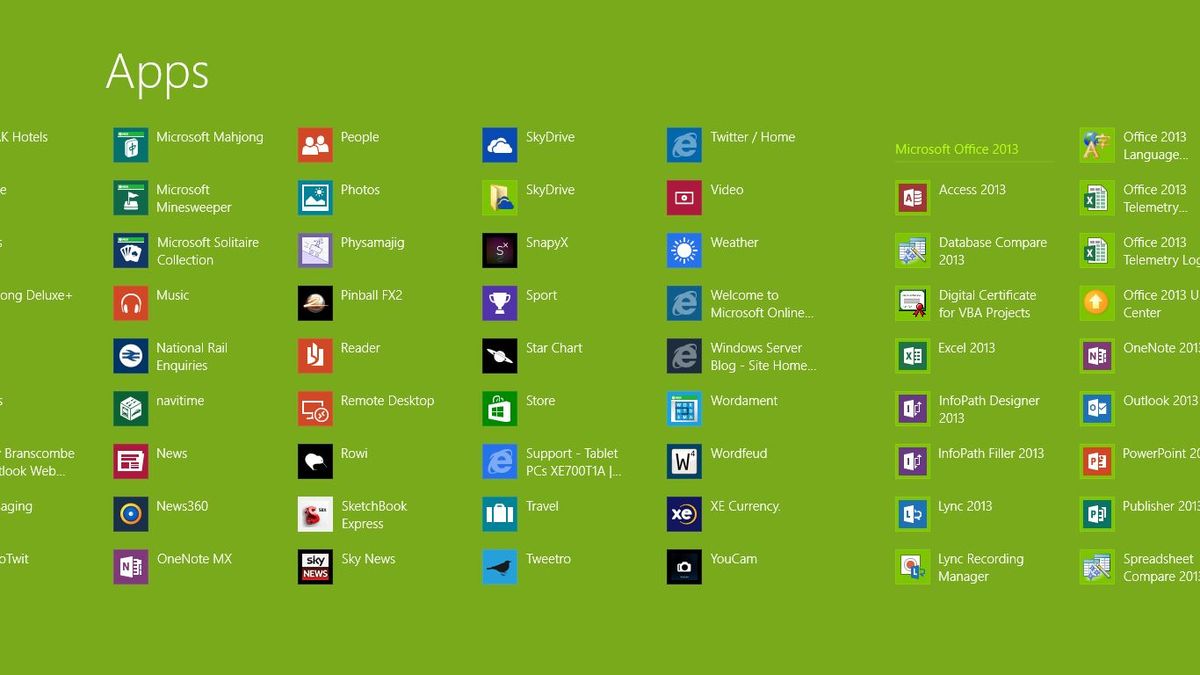The height and width of the screenshot is (675, 1200).
Task: Open the YouCam camera icon
Action: 684,567
